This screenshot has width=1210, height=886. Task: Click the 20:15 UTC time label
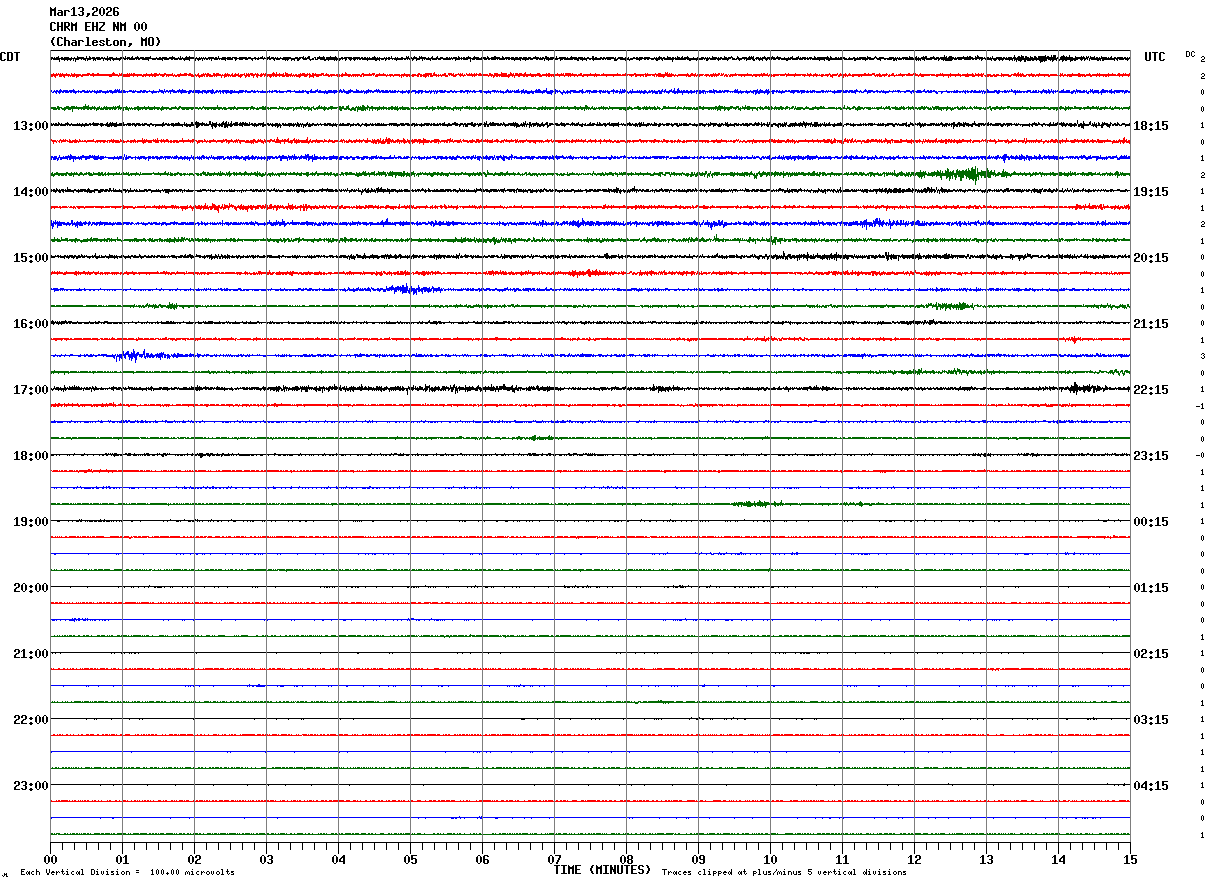coord(1151,258)
